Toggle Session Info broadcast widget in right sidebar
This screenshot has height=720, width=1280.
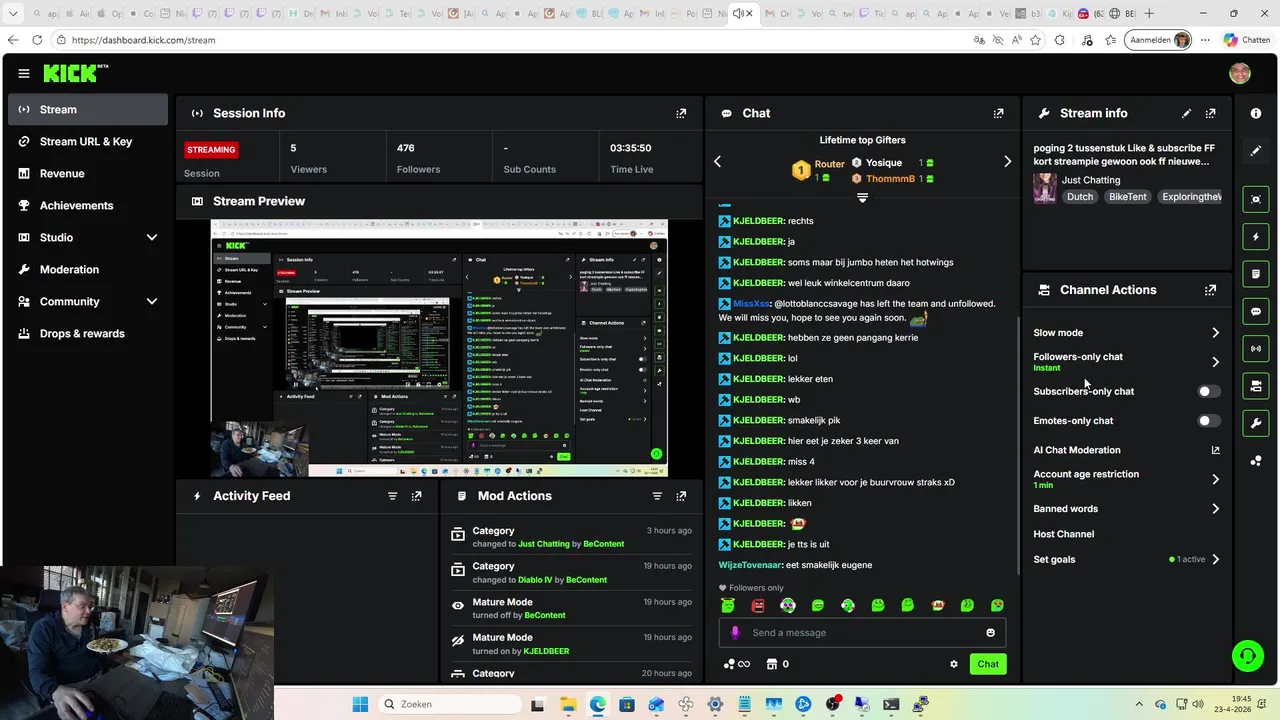tap(1256, 349)
